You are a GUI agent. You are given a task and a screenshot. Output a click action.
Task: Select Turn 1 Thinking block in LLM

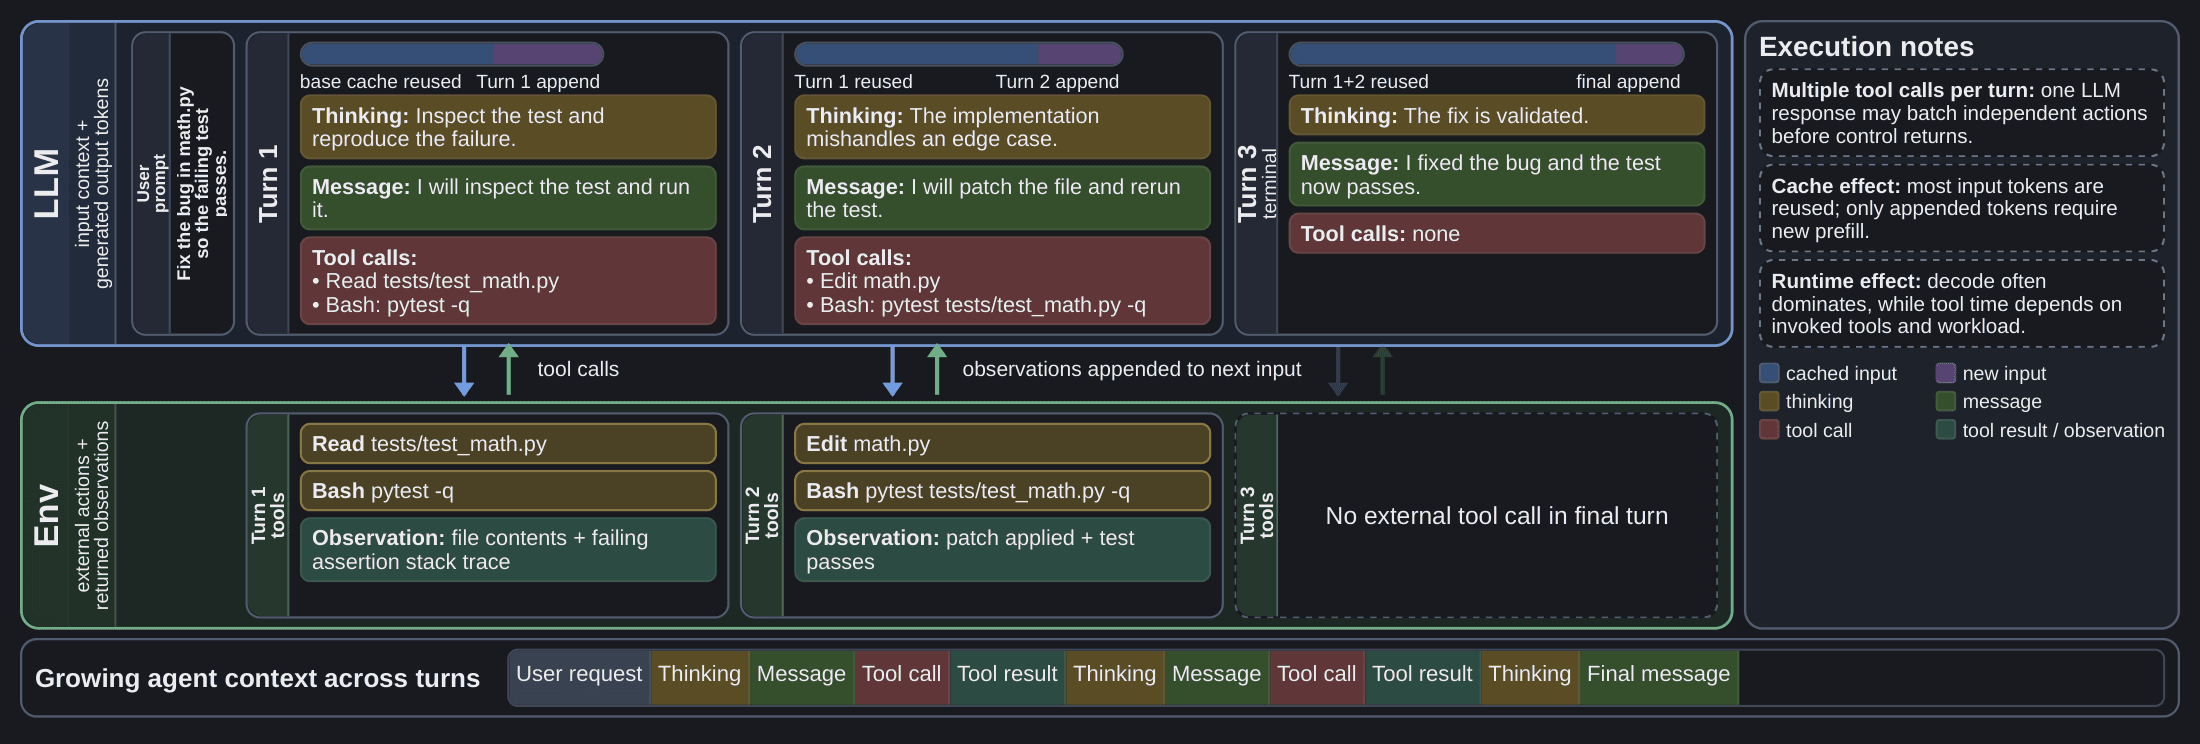click(x=508, y=127)
